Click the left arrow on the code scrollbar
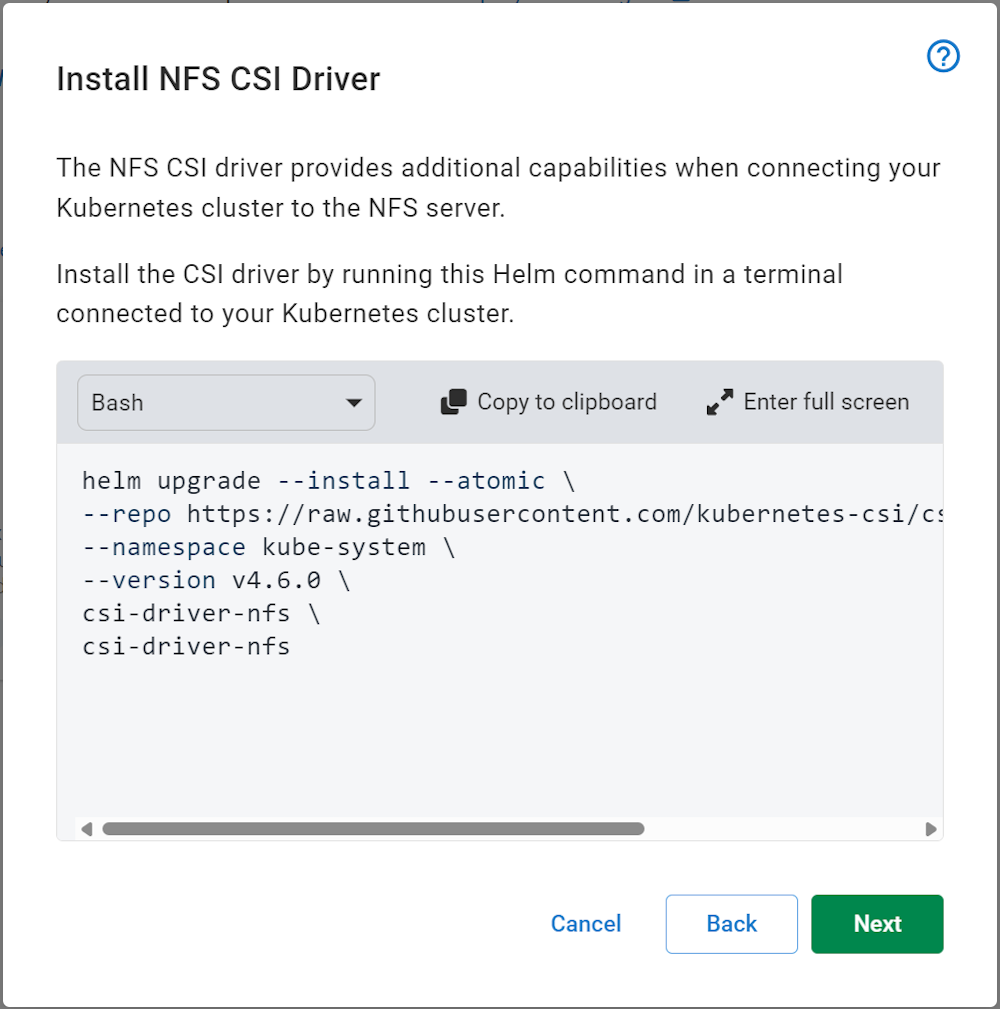 86,829
